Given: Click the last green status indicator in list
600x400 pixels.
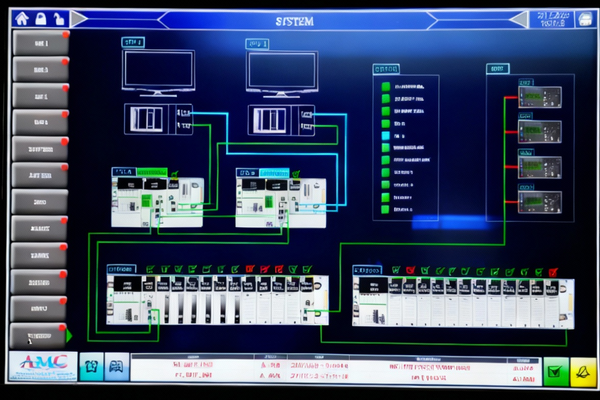Looking at the screenshot, I should tap(385, 209).
